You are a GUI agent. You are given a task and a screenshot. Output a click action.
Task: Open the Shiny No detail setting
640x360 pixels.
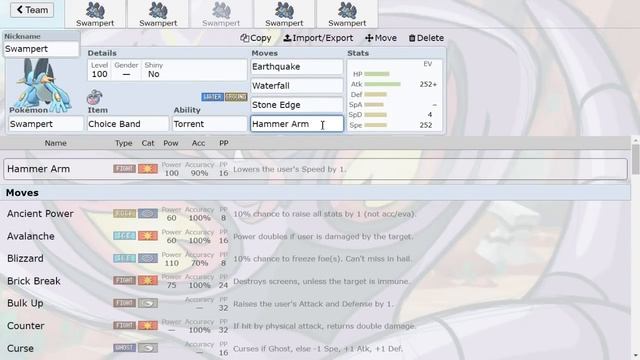pyautogui.click(x=153, y=70)
